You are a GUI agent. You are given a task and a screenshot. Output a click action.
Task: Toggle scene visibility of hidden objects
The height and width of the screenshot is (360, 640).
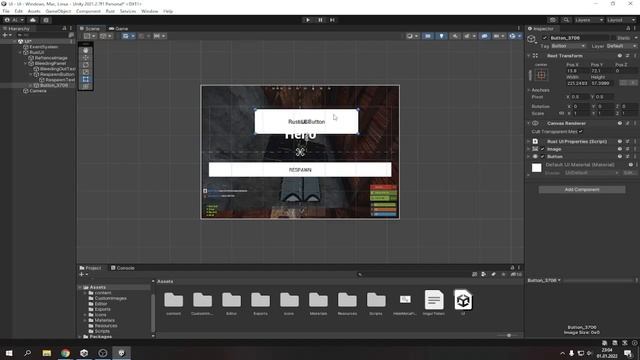pos(484,36)
